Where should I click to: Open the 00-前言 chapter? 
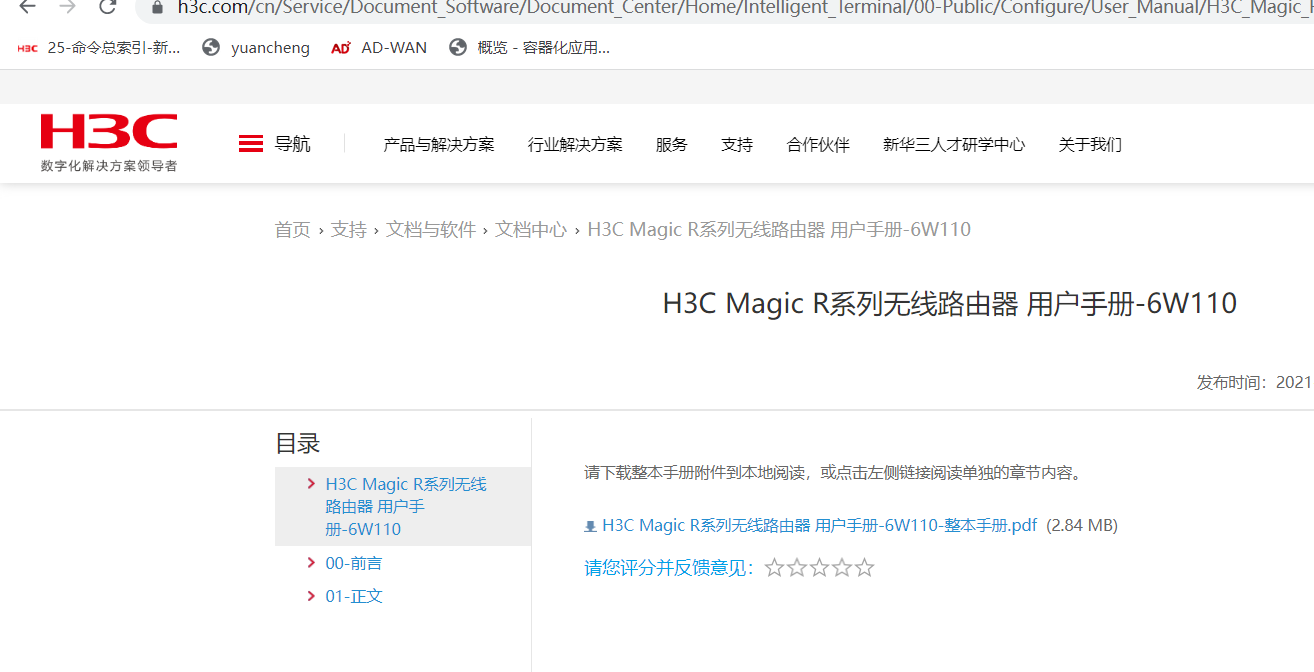354,563
